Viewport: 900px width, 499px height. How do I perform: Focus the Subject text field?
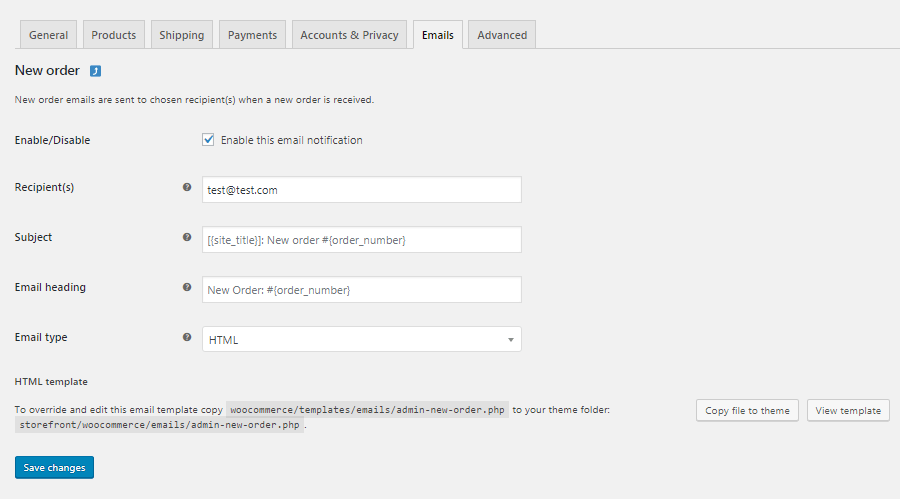tap(361, 240)
